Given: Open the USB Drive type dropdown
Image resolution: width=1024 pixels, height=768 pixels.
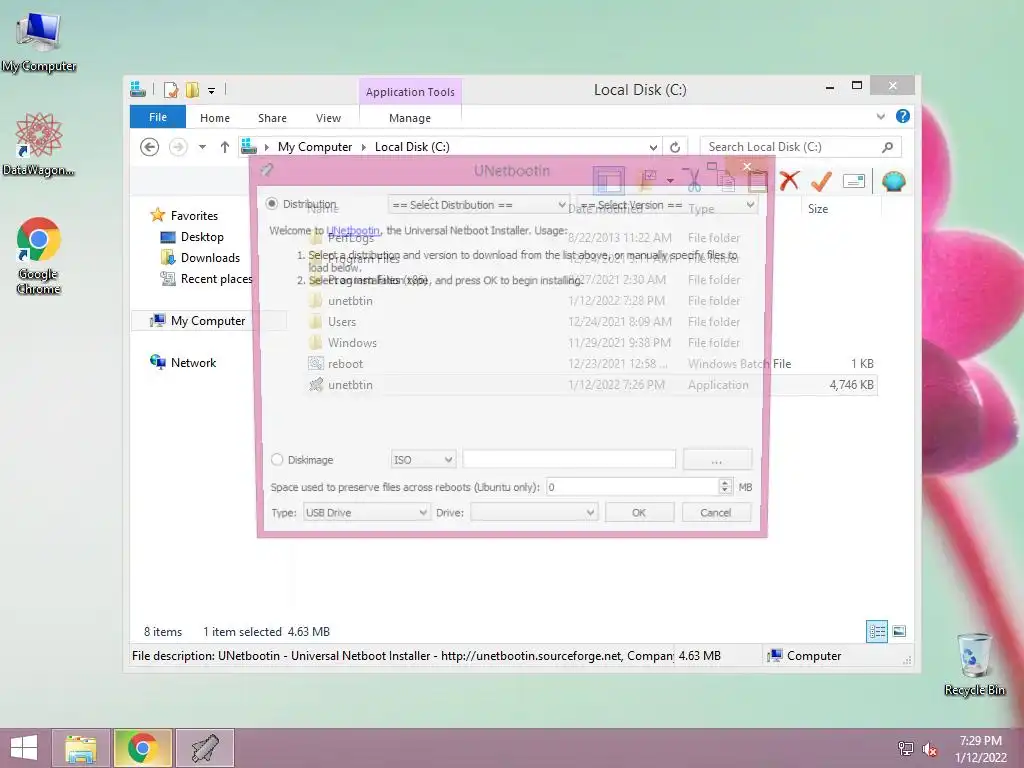Looking at the screenshot, I should pos(366,513).
